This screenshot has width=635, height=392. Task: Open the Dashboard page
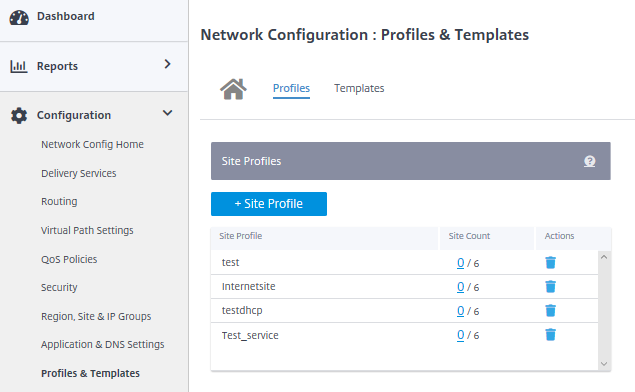66,16
